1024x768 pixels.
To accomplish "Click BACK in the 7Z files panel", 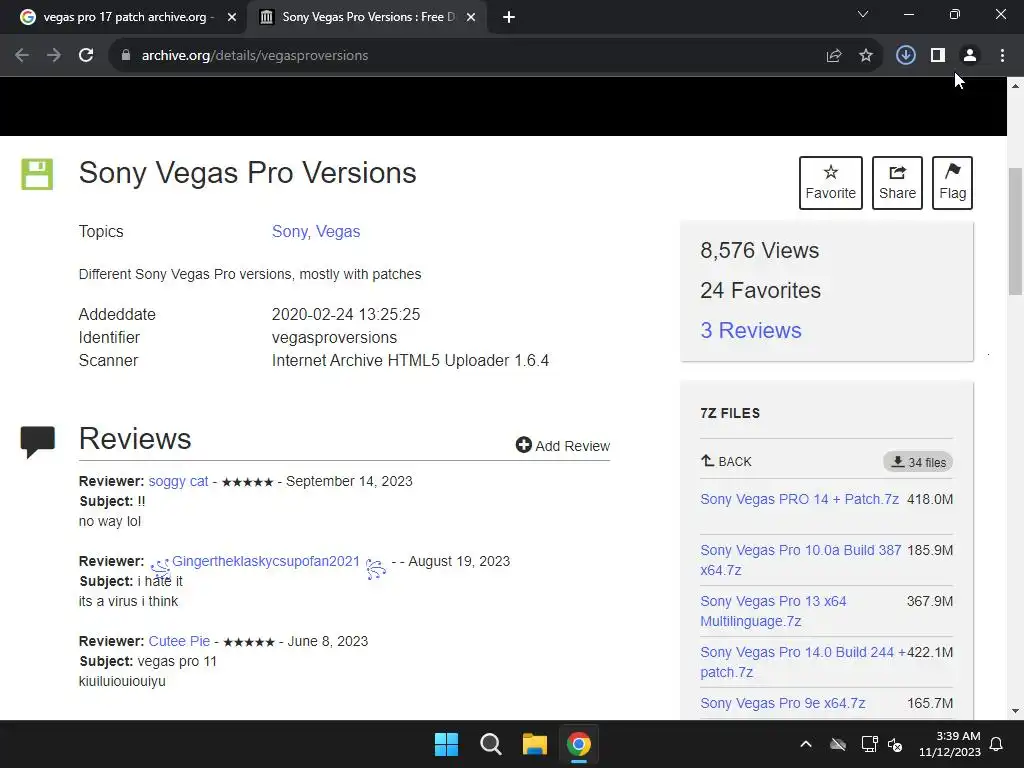I will pos(726,462).
